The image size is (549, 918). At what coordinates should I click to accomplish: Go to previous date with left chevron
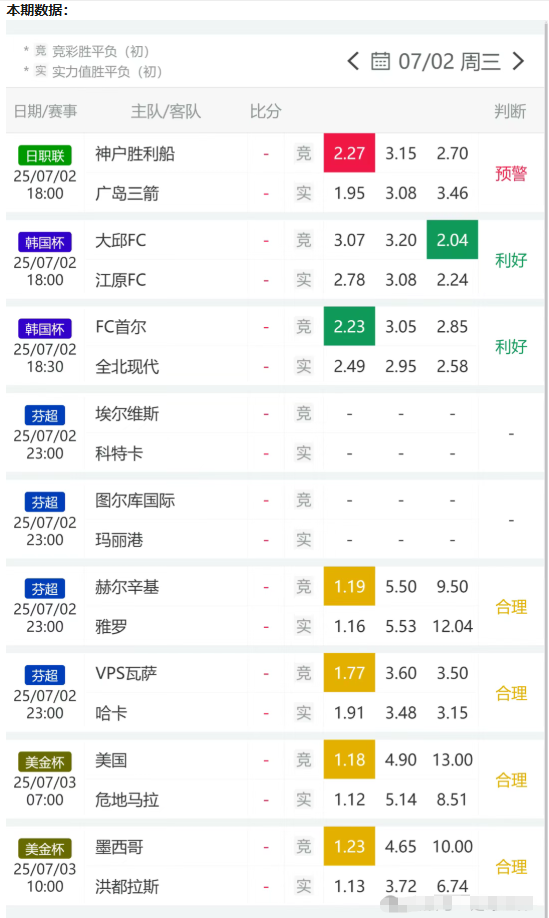click(352, 61)
